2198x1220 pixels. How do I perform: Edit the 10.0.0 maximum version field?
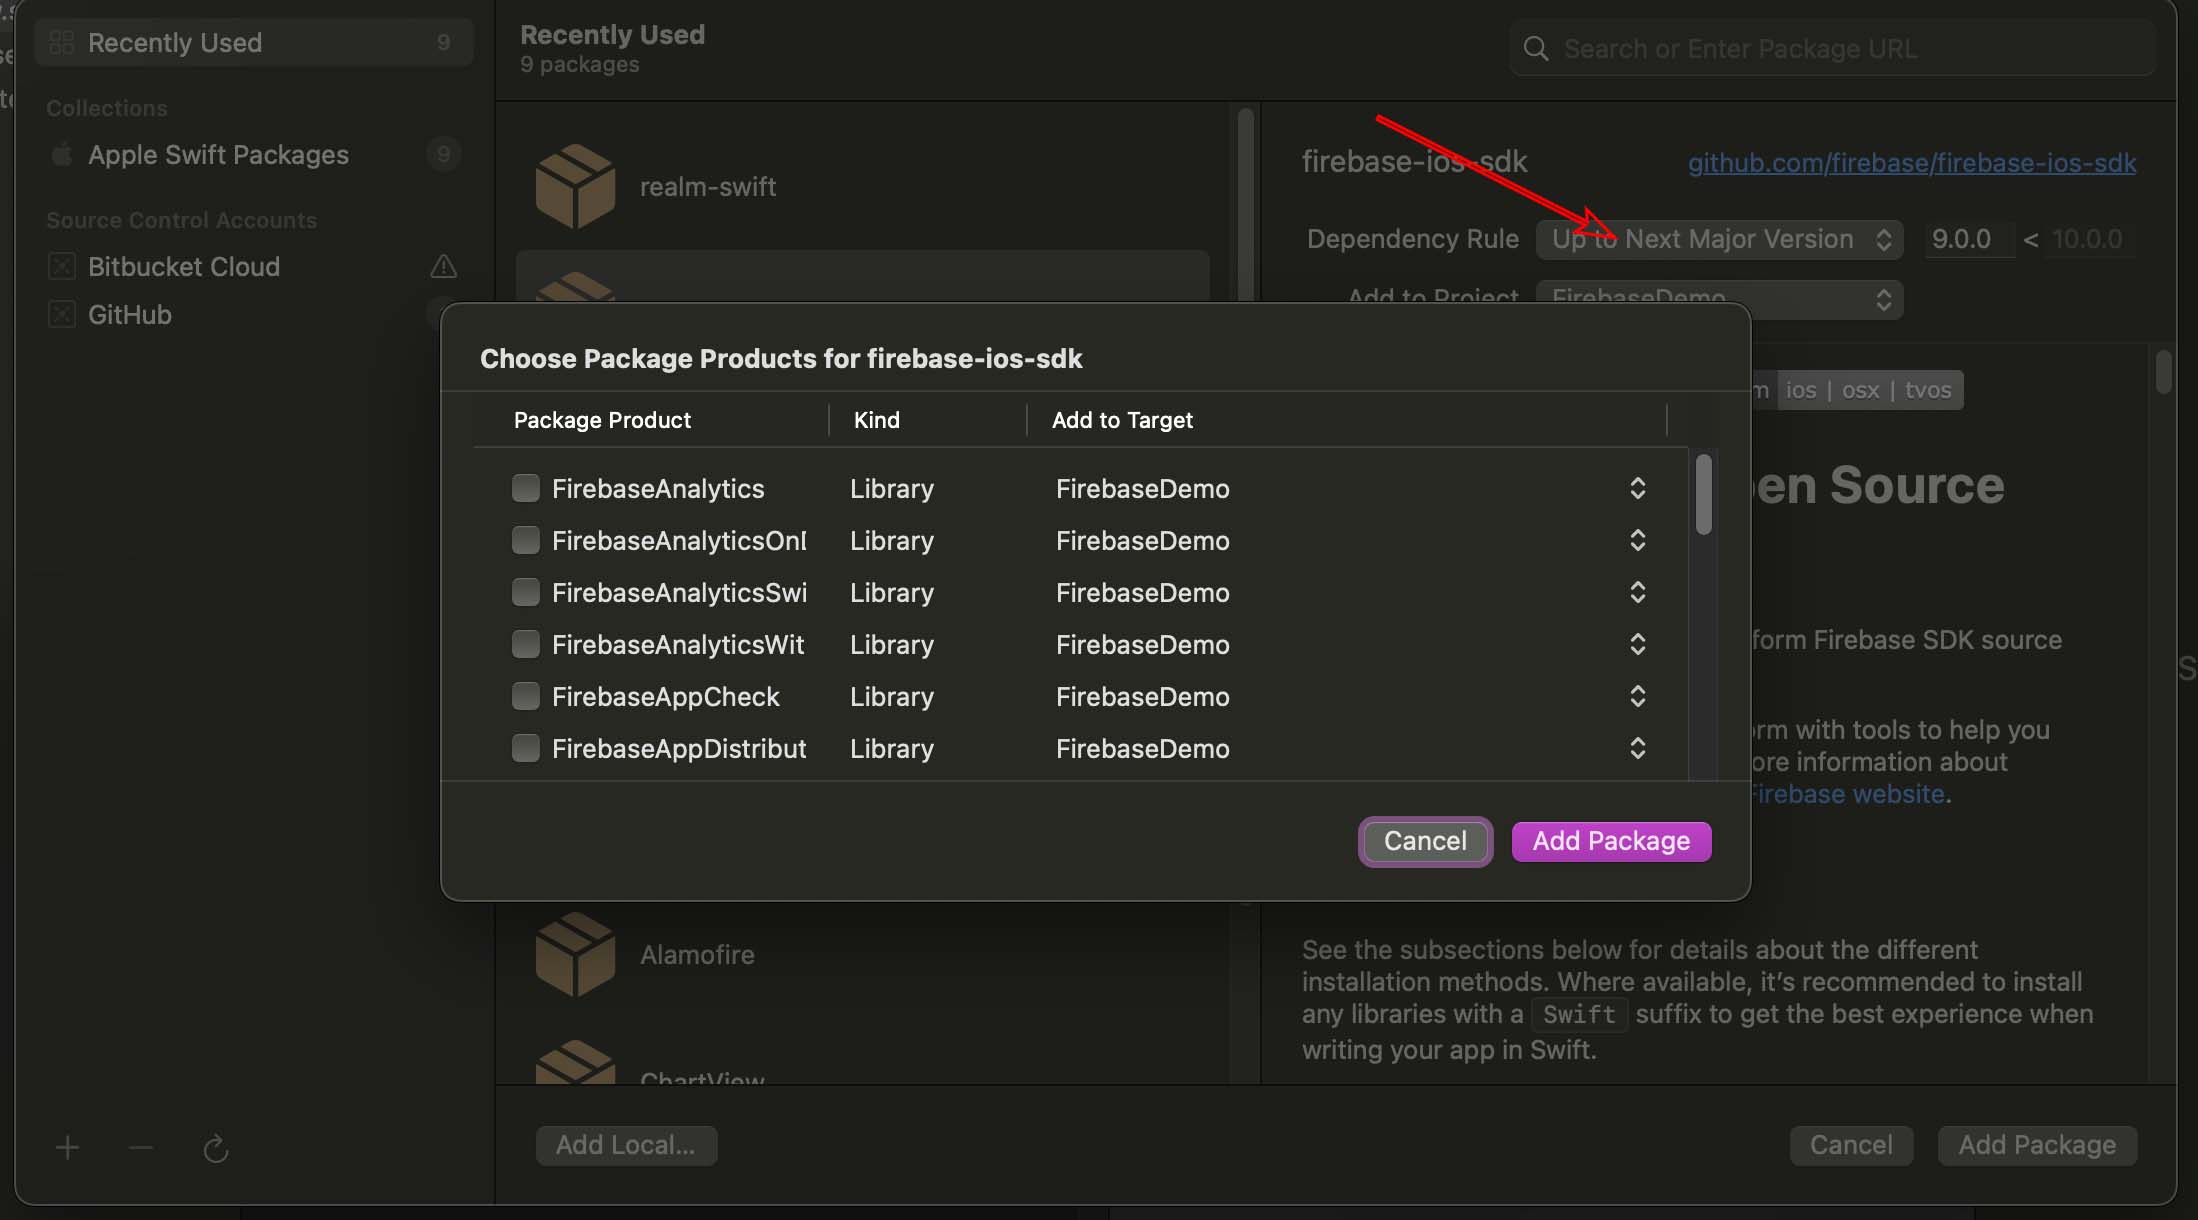click(2088, 239)
